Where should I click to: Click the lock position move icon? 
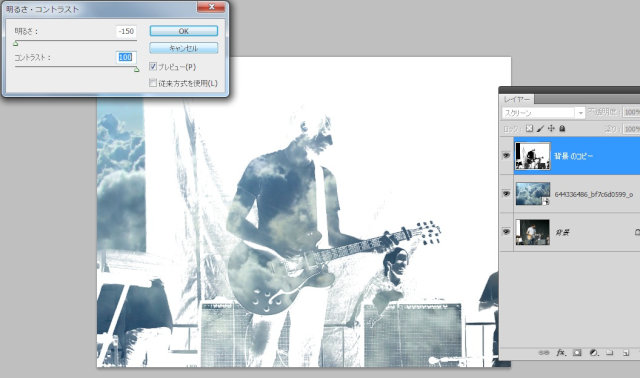551,128
